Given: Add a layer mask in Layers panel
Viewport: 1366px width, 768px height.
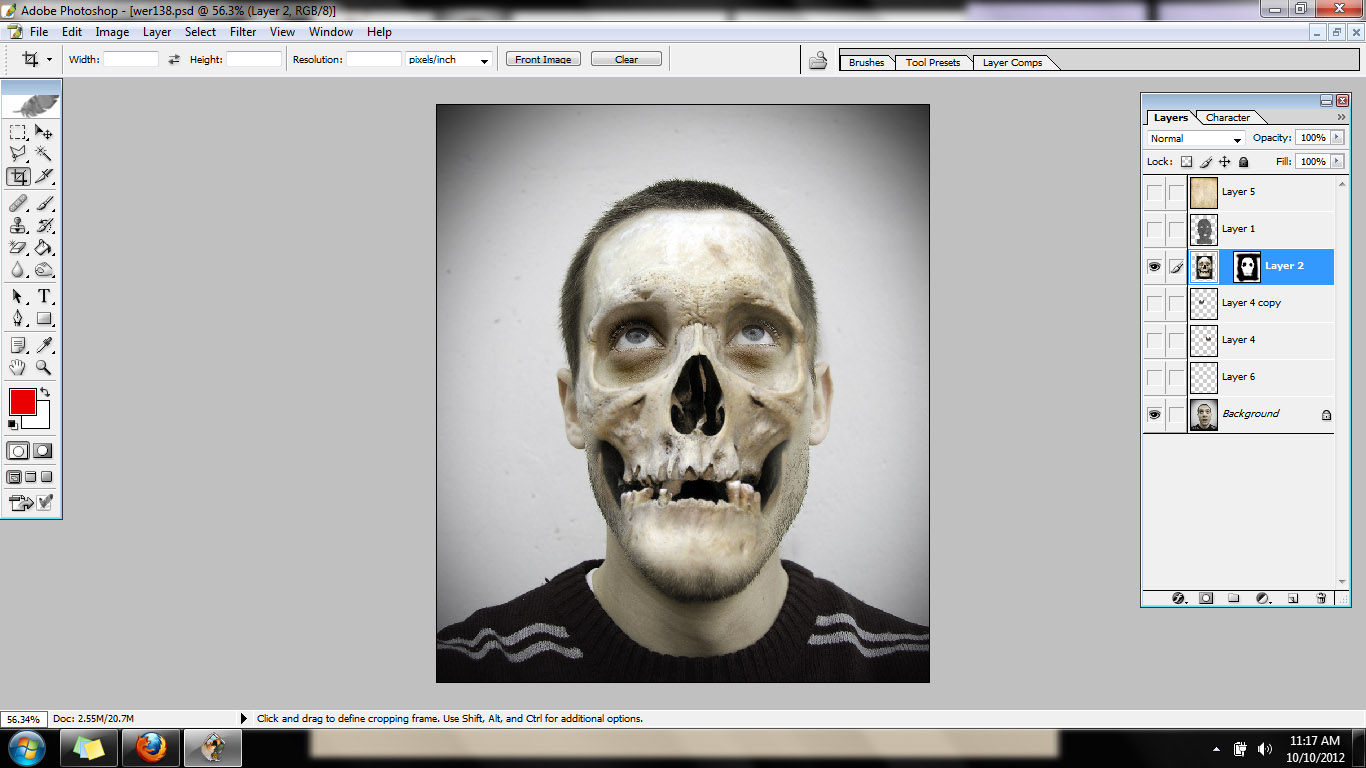Looking at the screenshot, I should point(1206,598).
